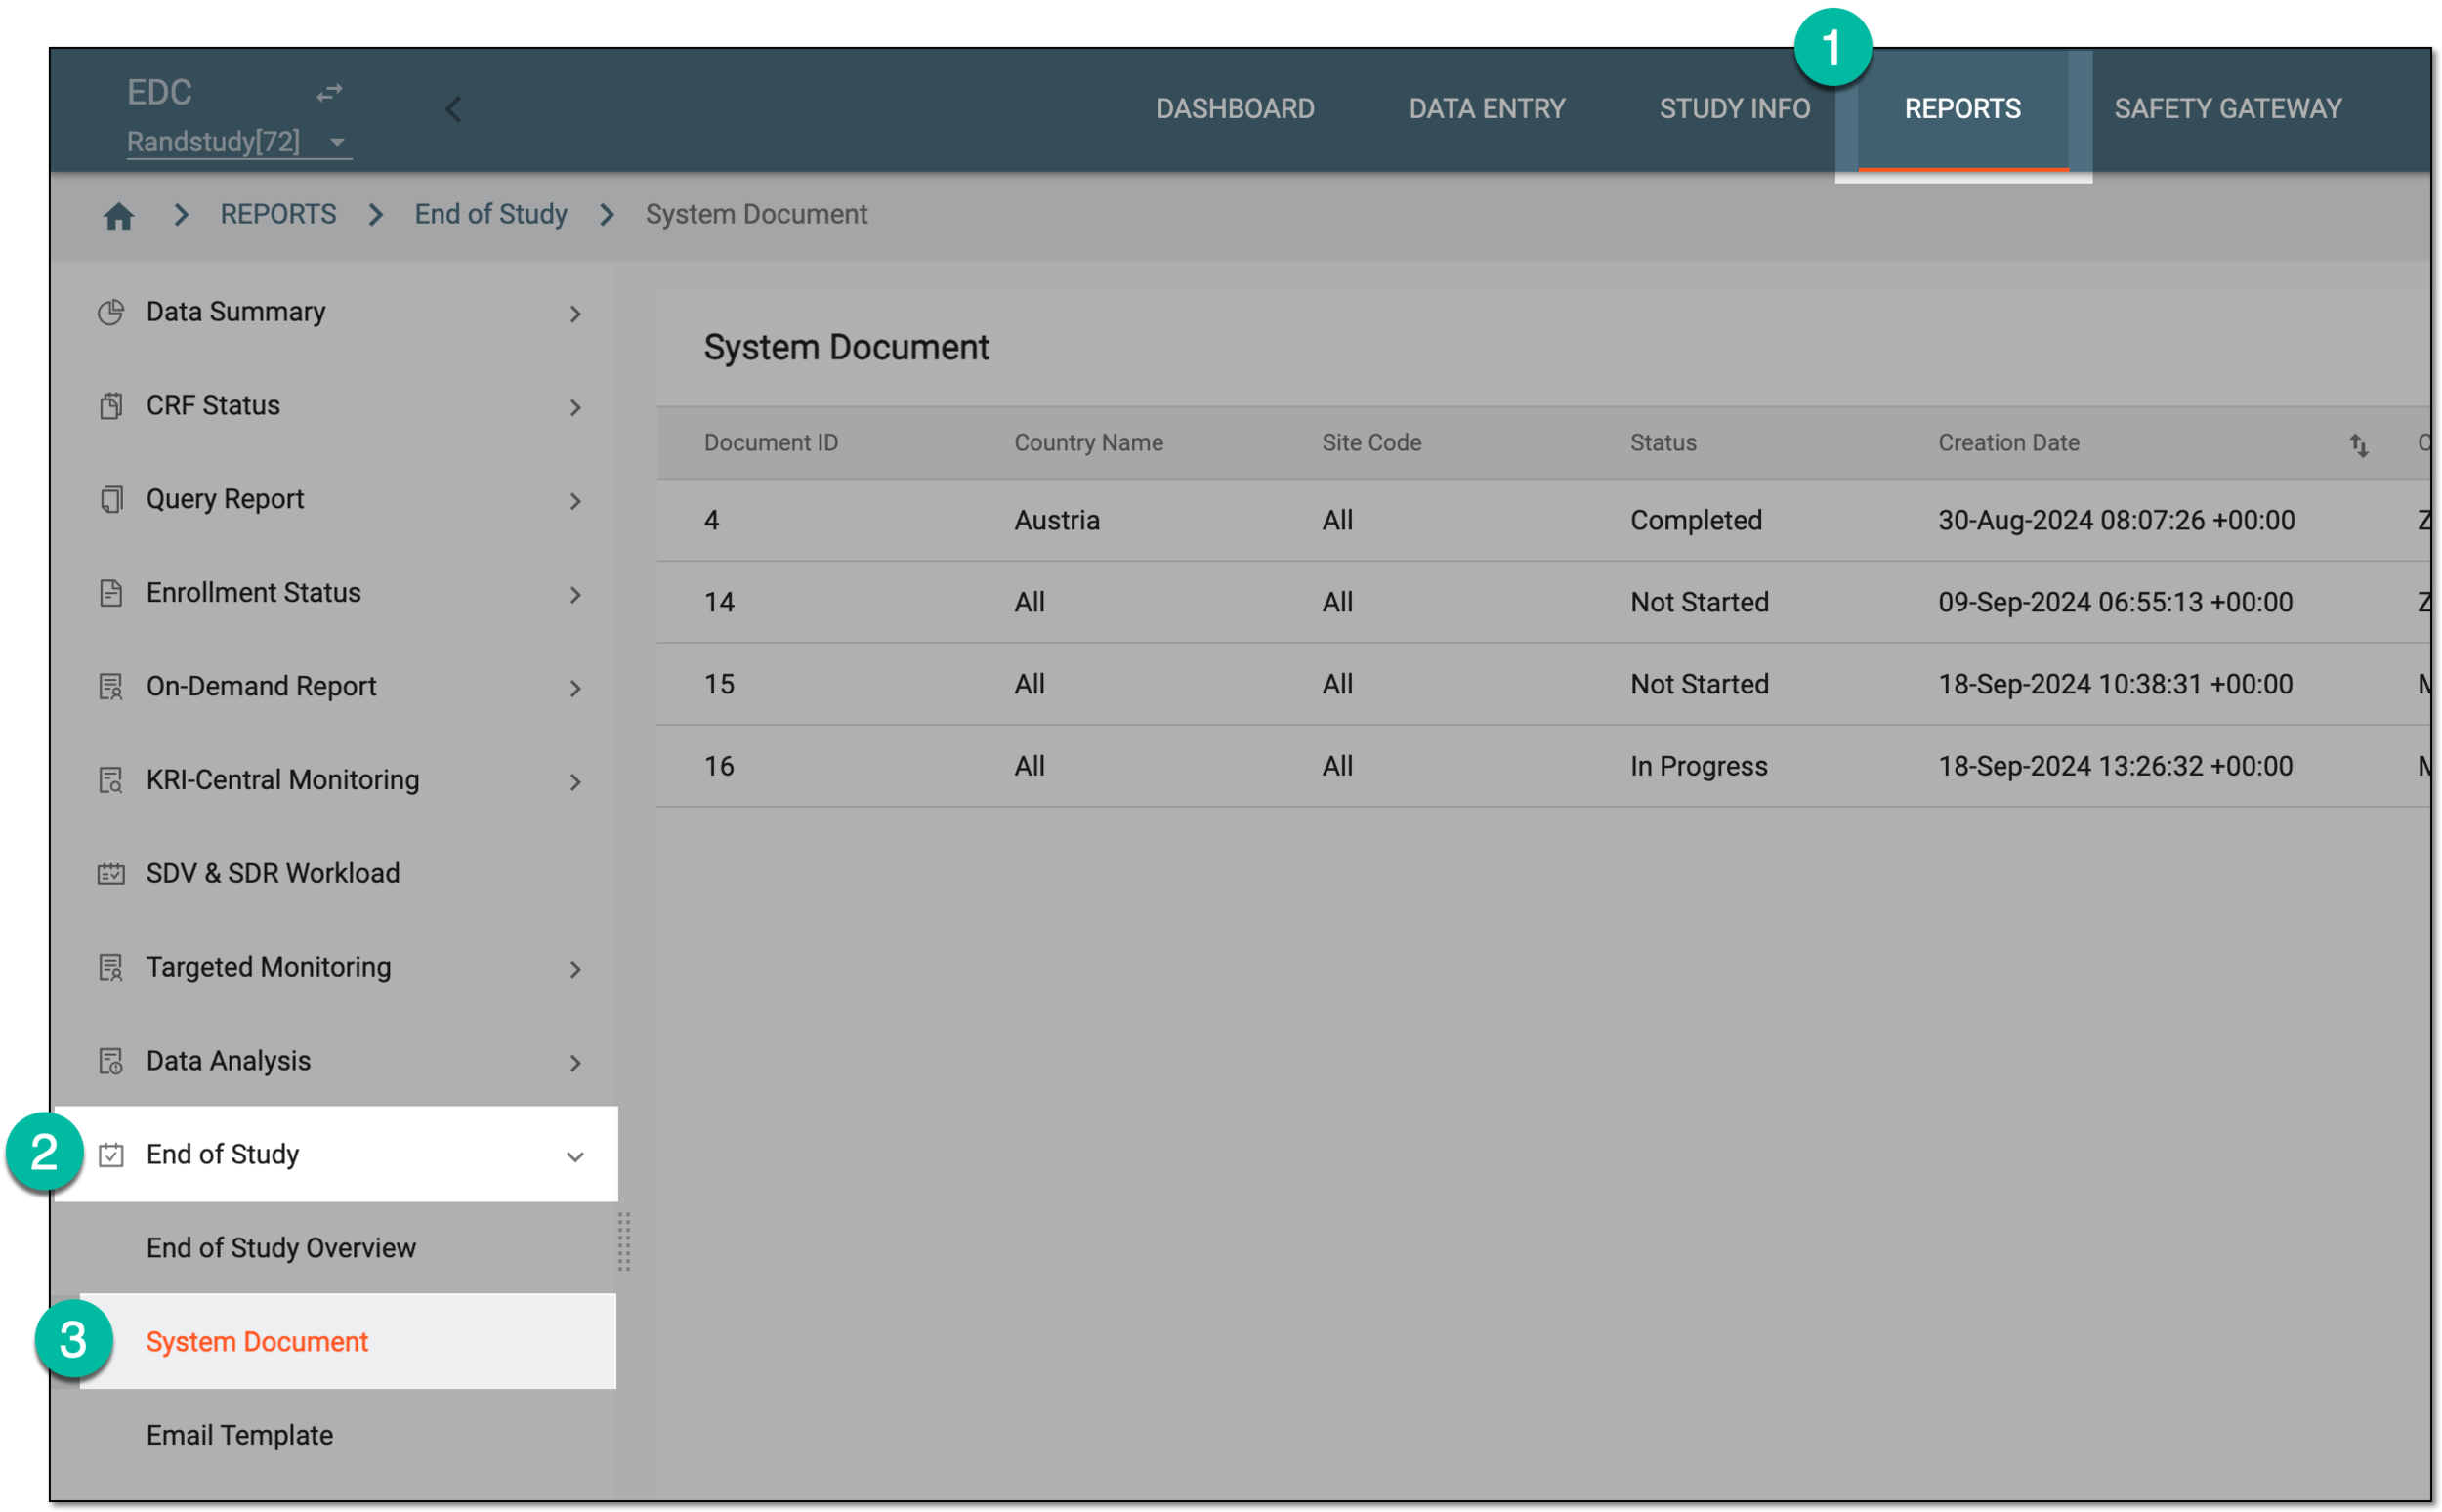Image resolution: width=2442 pixels, height=1512 pixels.
Task: Click the Data Analysis icon
Action: [x=111, y=1061]
